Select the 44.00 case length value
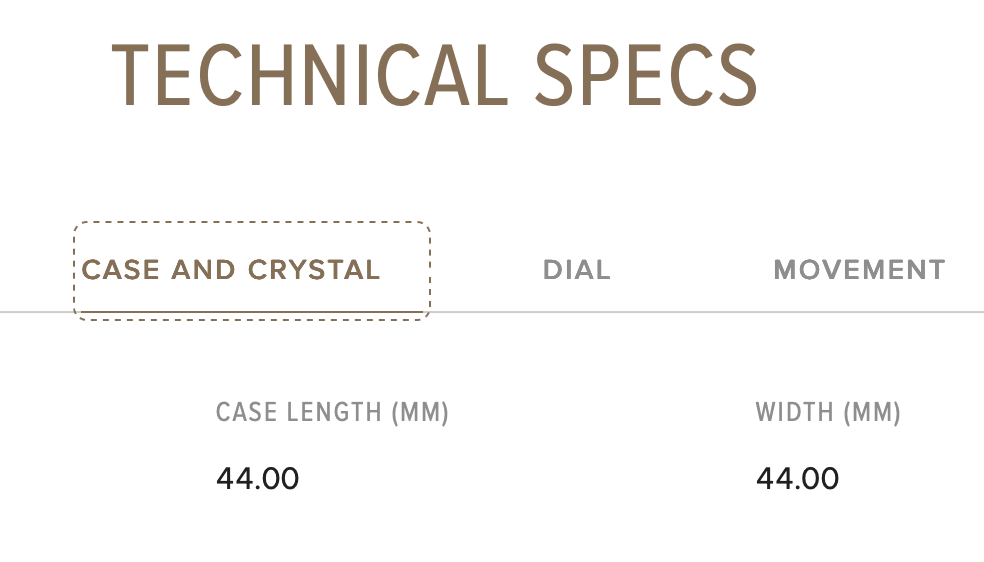The image size is (984, 562). click(257, 479)
